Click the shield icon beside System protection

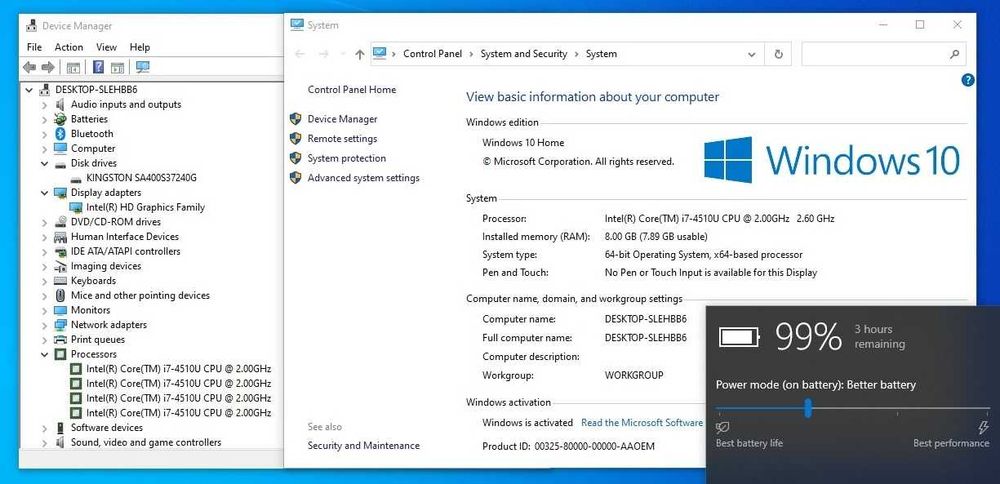pyautogui.click(x=295, y=158)
